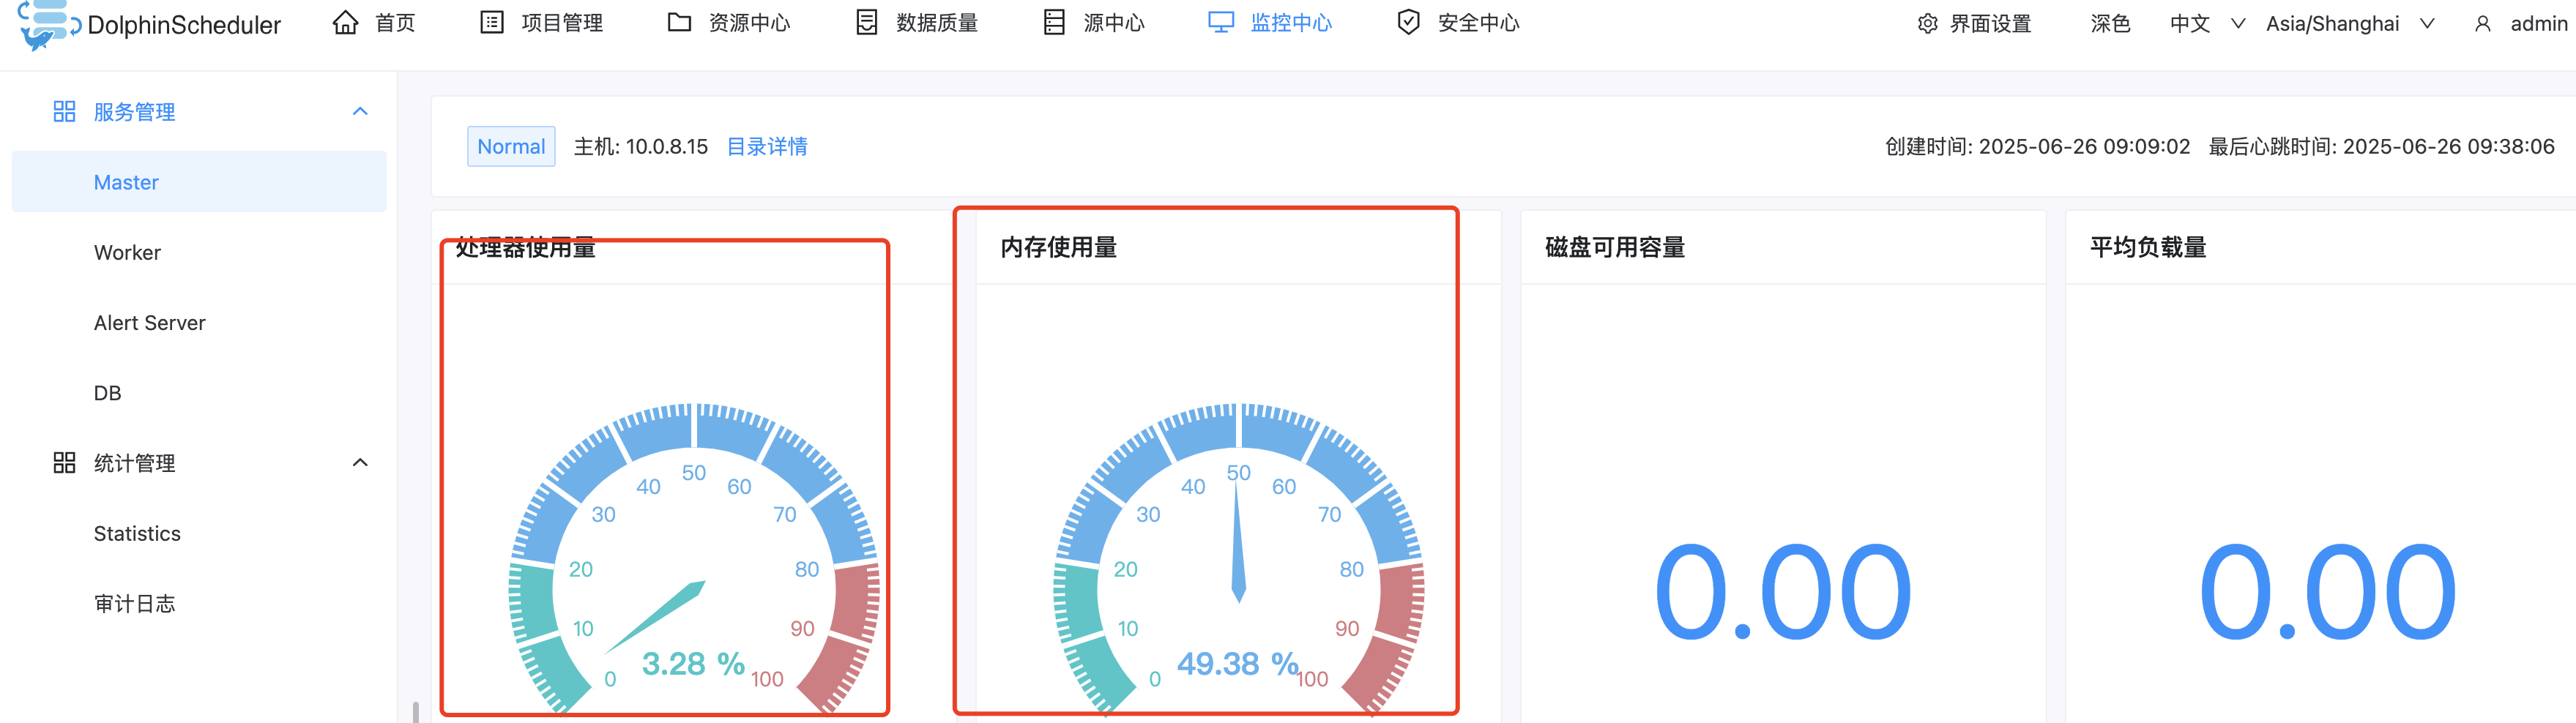Collapse the 统计管理 sidebar section
The image size is (2576, 723).
(x=360, y=463)
